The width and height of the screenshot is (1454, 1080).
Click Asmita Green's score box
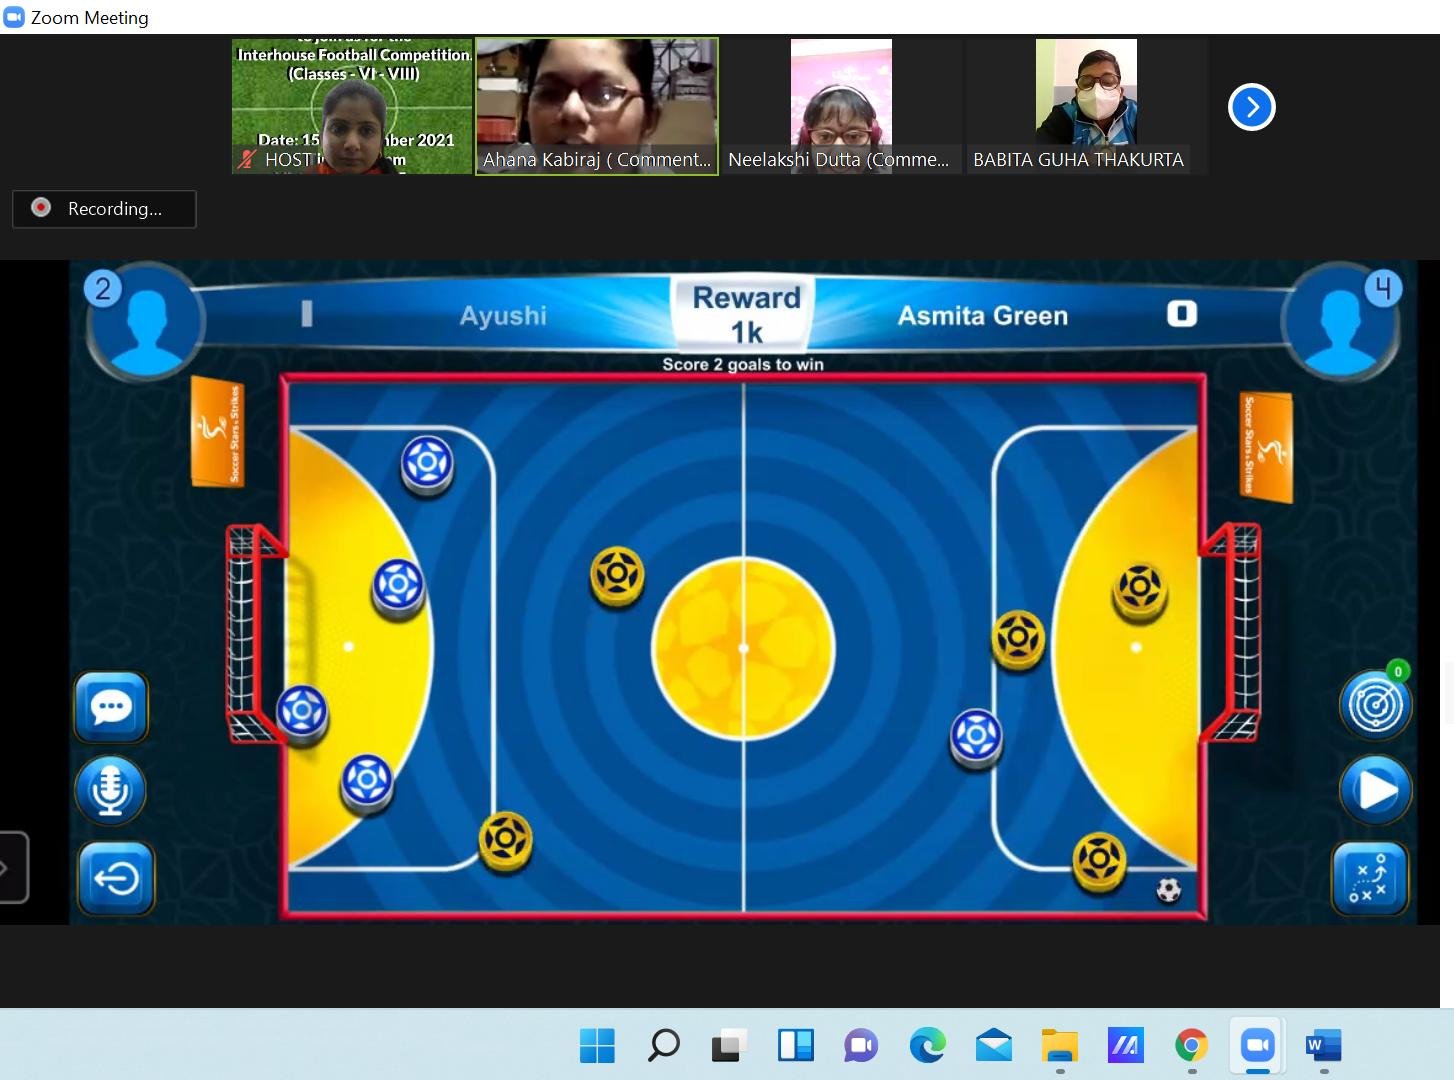(1182, 314)
